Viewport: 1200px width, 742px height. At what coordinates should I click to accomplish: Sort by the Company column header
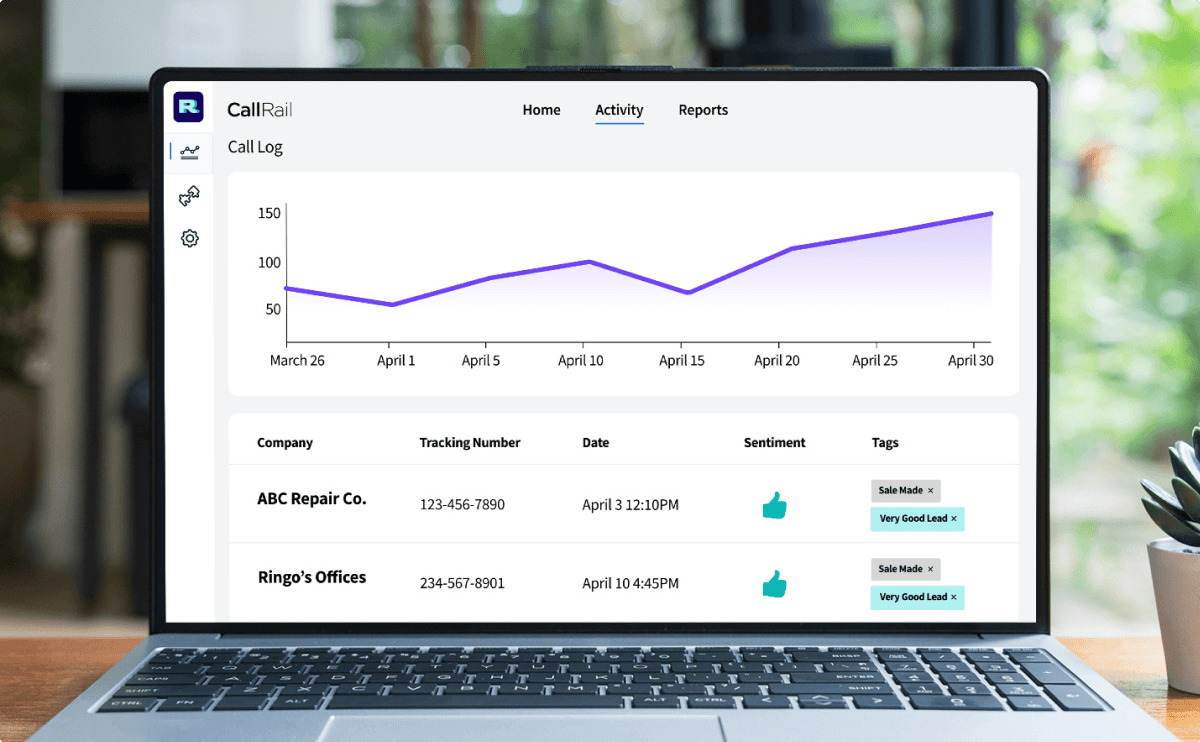click(285, 443)
